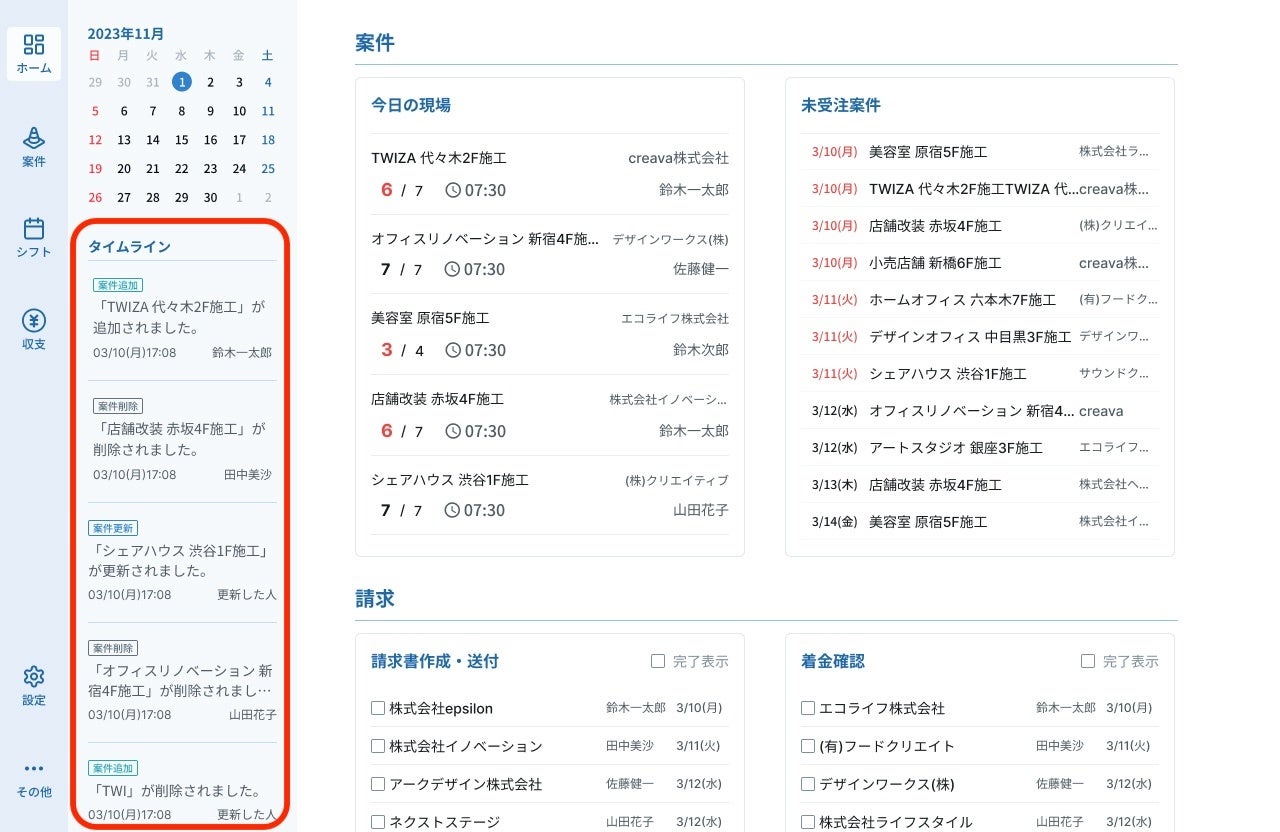Select the highlighted date 1 in calendar
Viewport: 1280px width, 832px height.
coord(181,82)
